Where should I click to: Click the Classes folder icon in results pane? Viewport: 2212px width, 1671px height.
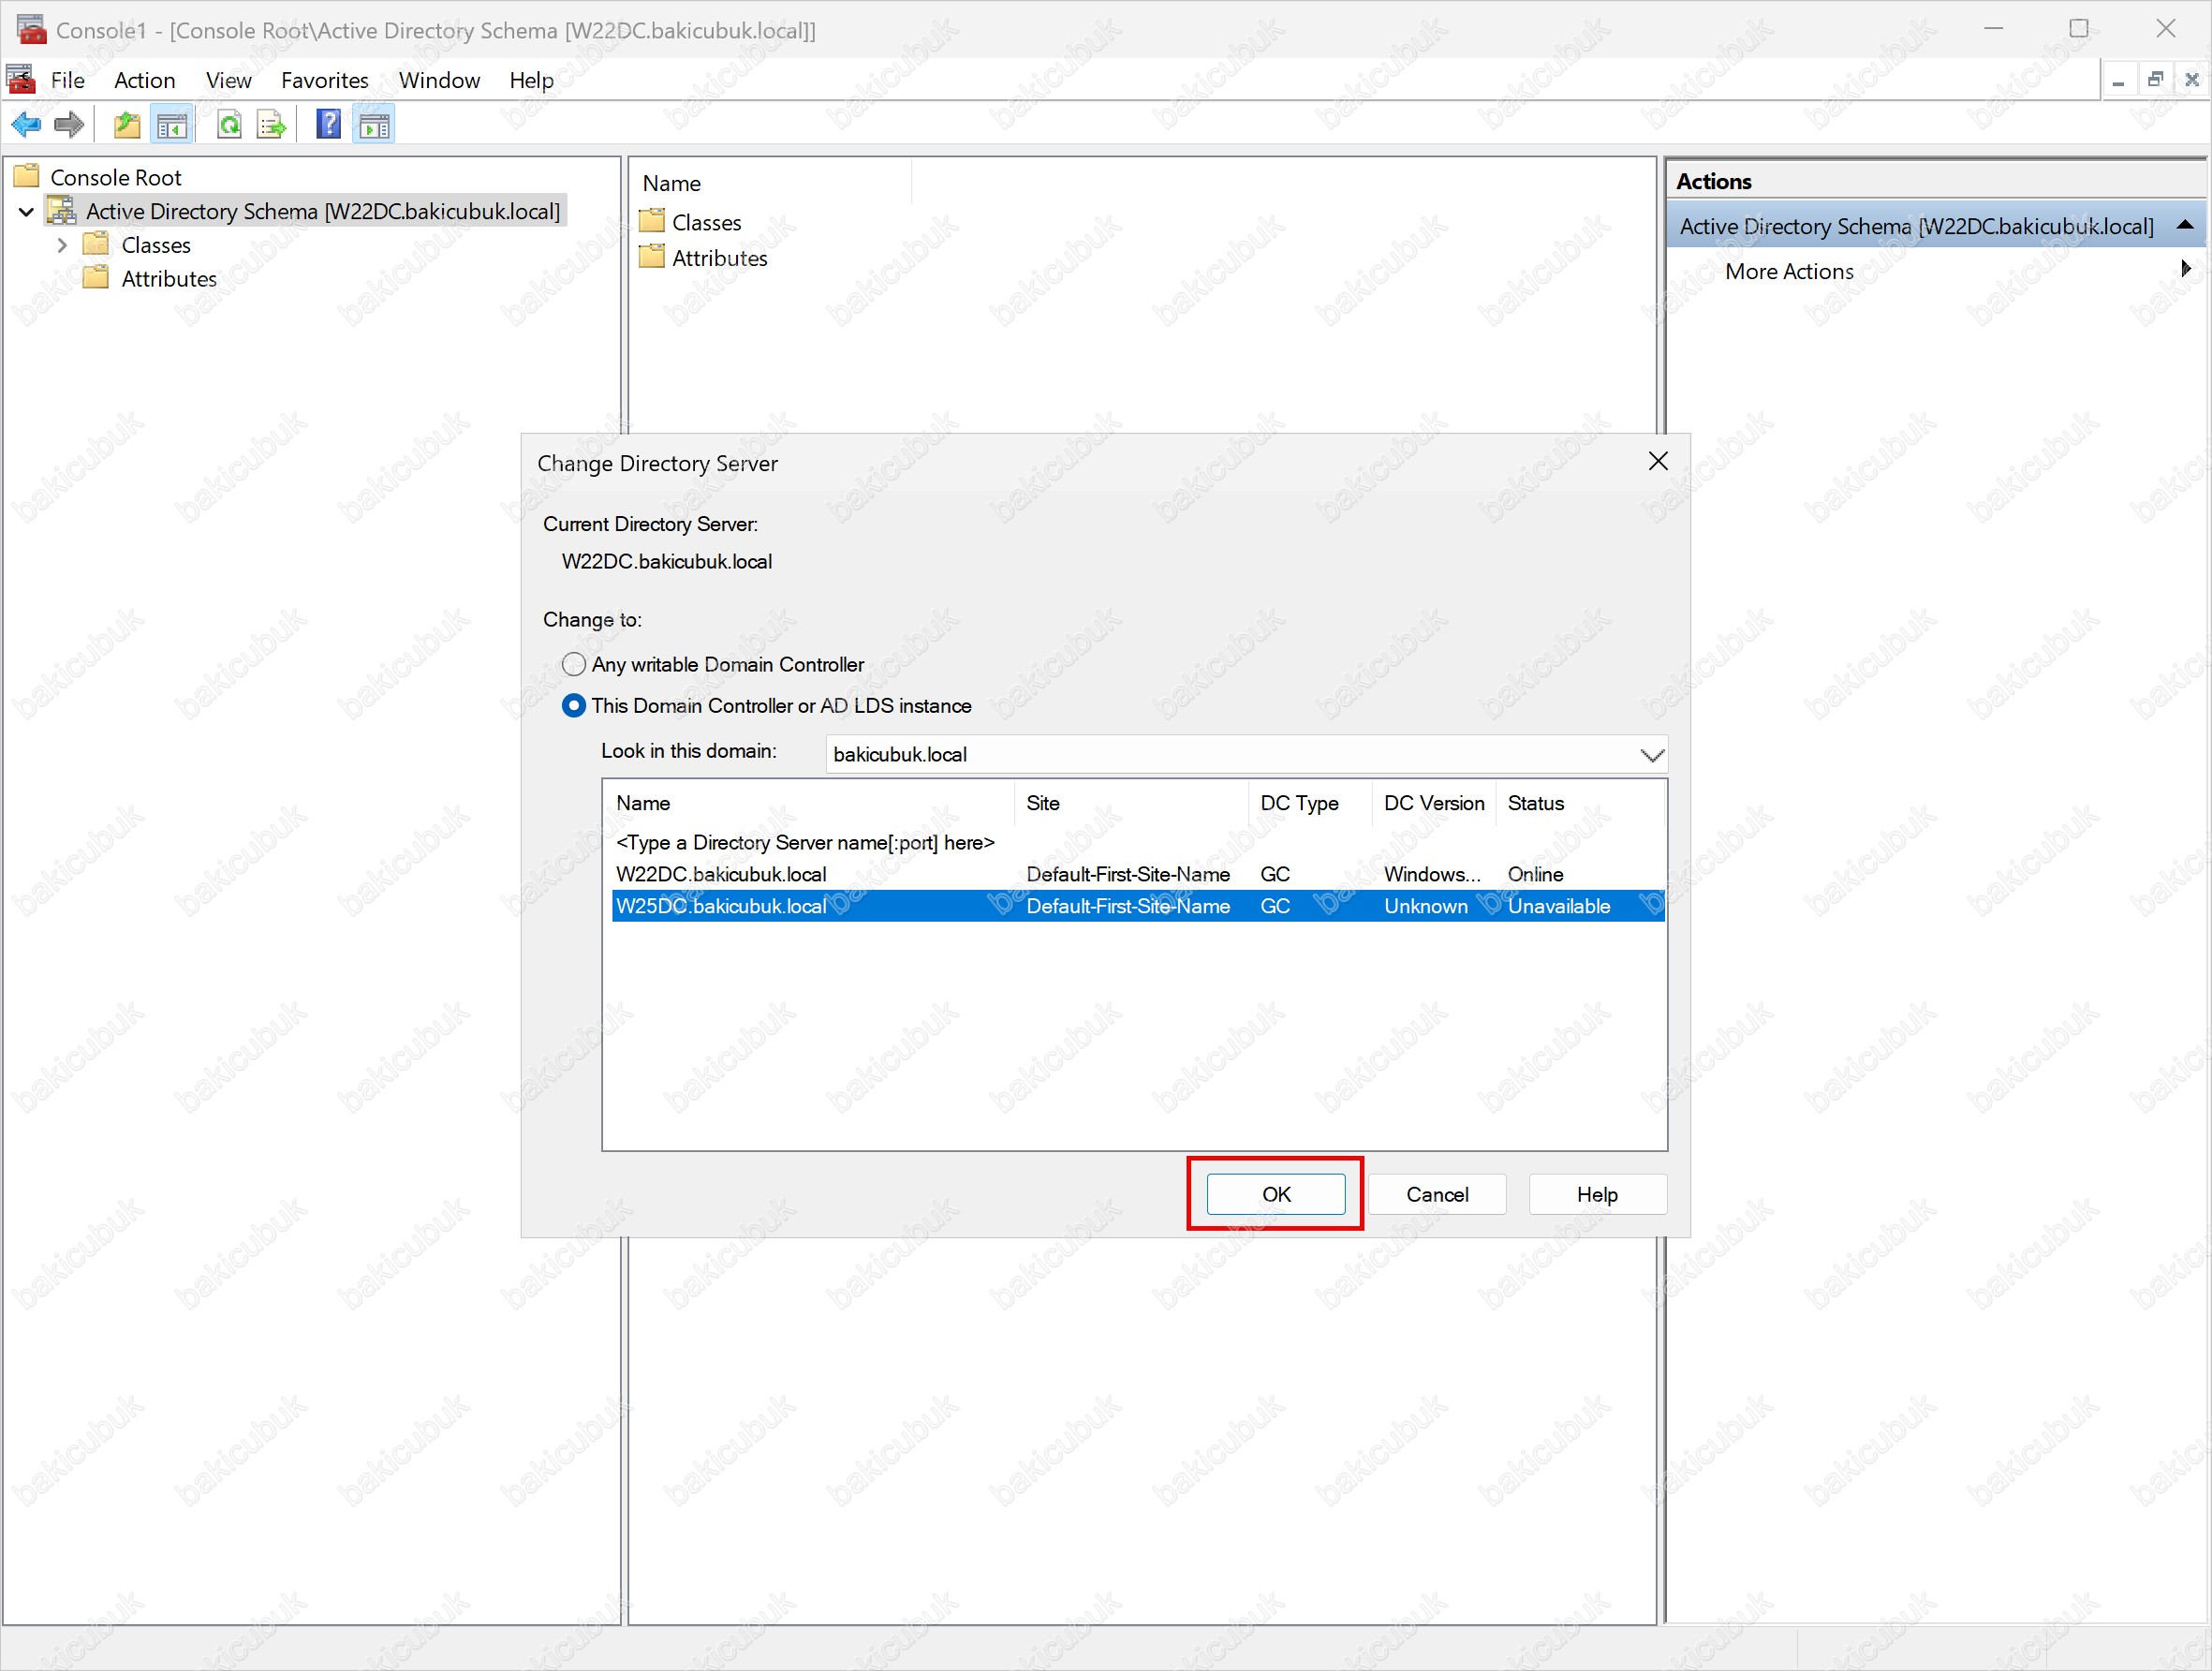(652, 221)
